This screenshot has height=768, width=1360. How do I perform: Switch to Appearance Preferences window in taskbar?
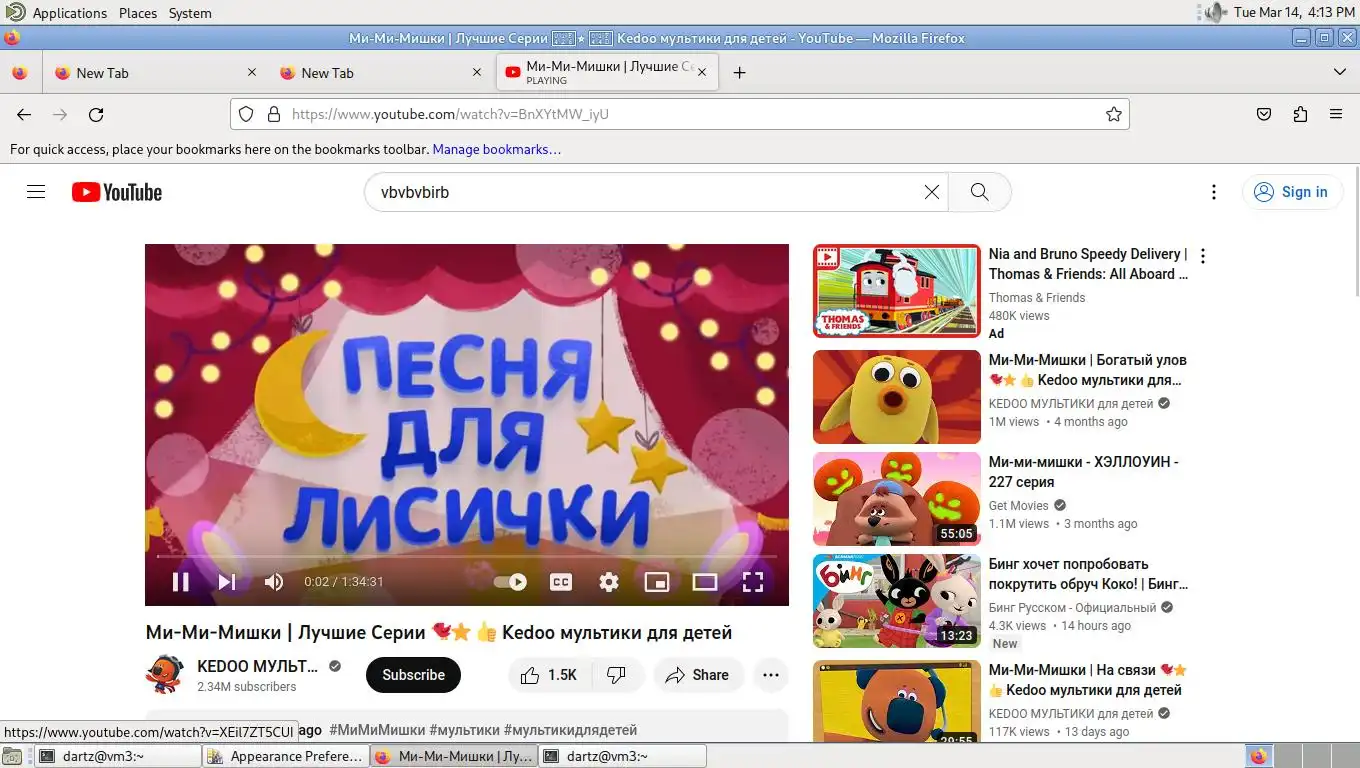click(x=286, y=756)
